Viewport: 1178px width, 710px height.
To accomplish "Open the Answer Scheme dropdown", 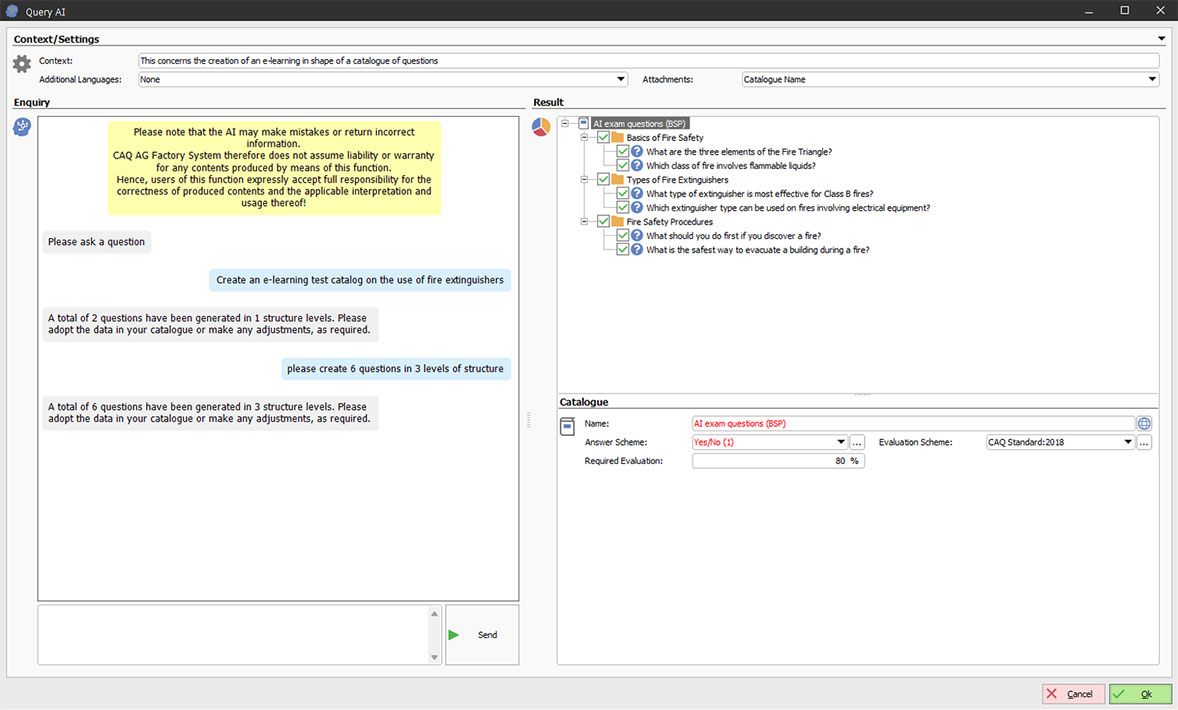I will point(841,442).
